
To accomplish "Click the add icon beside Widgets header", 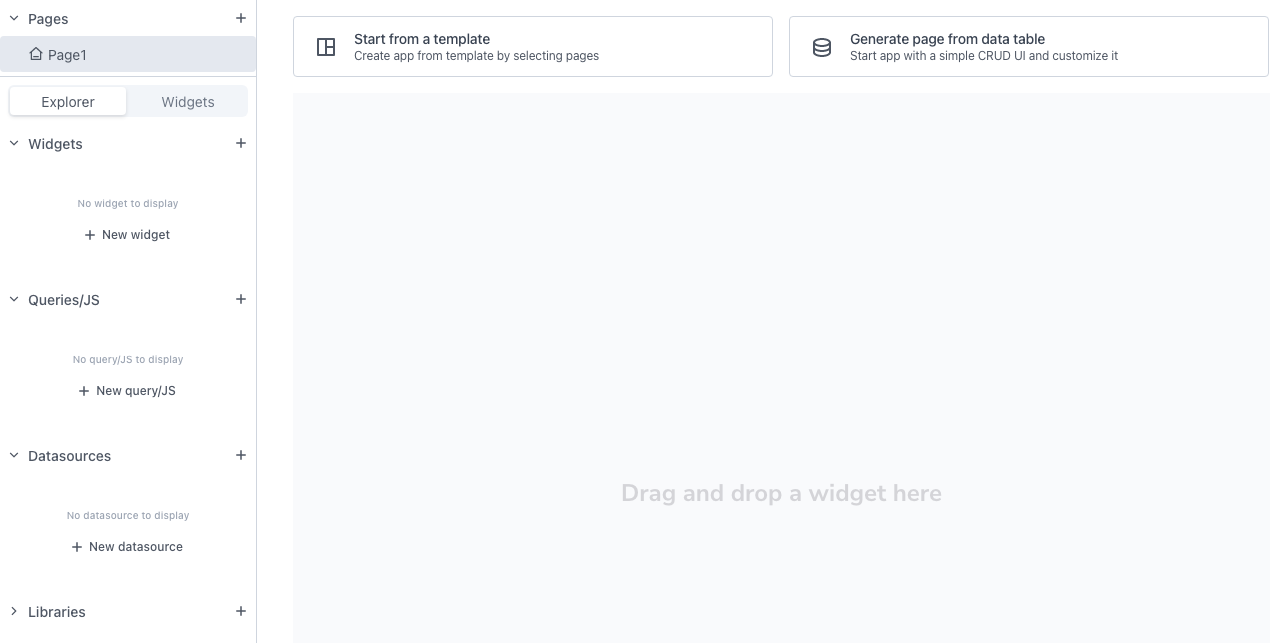I will 240,143.
